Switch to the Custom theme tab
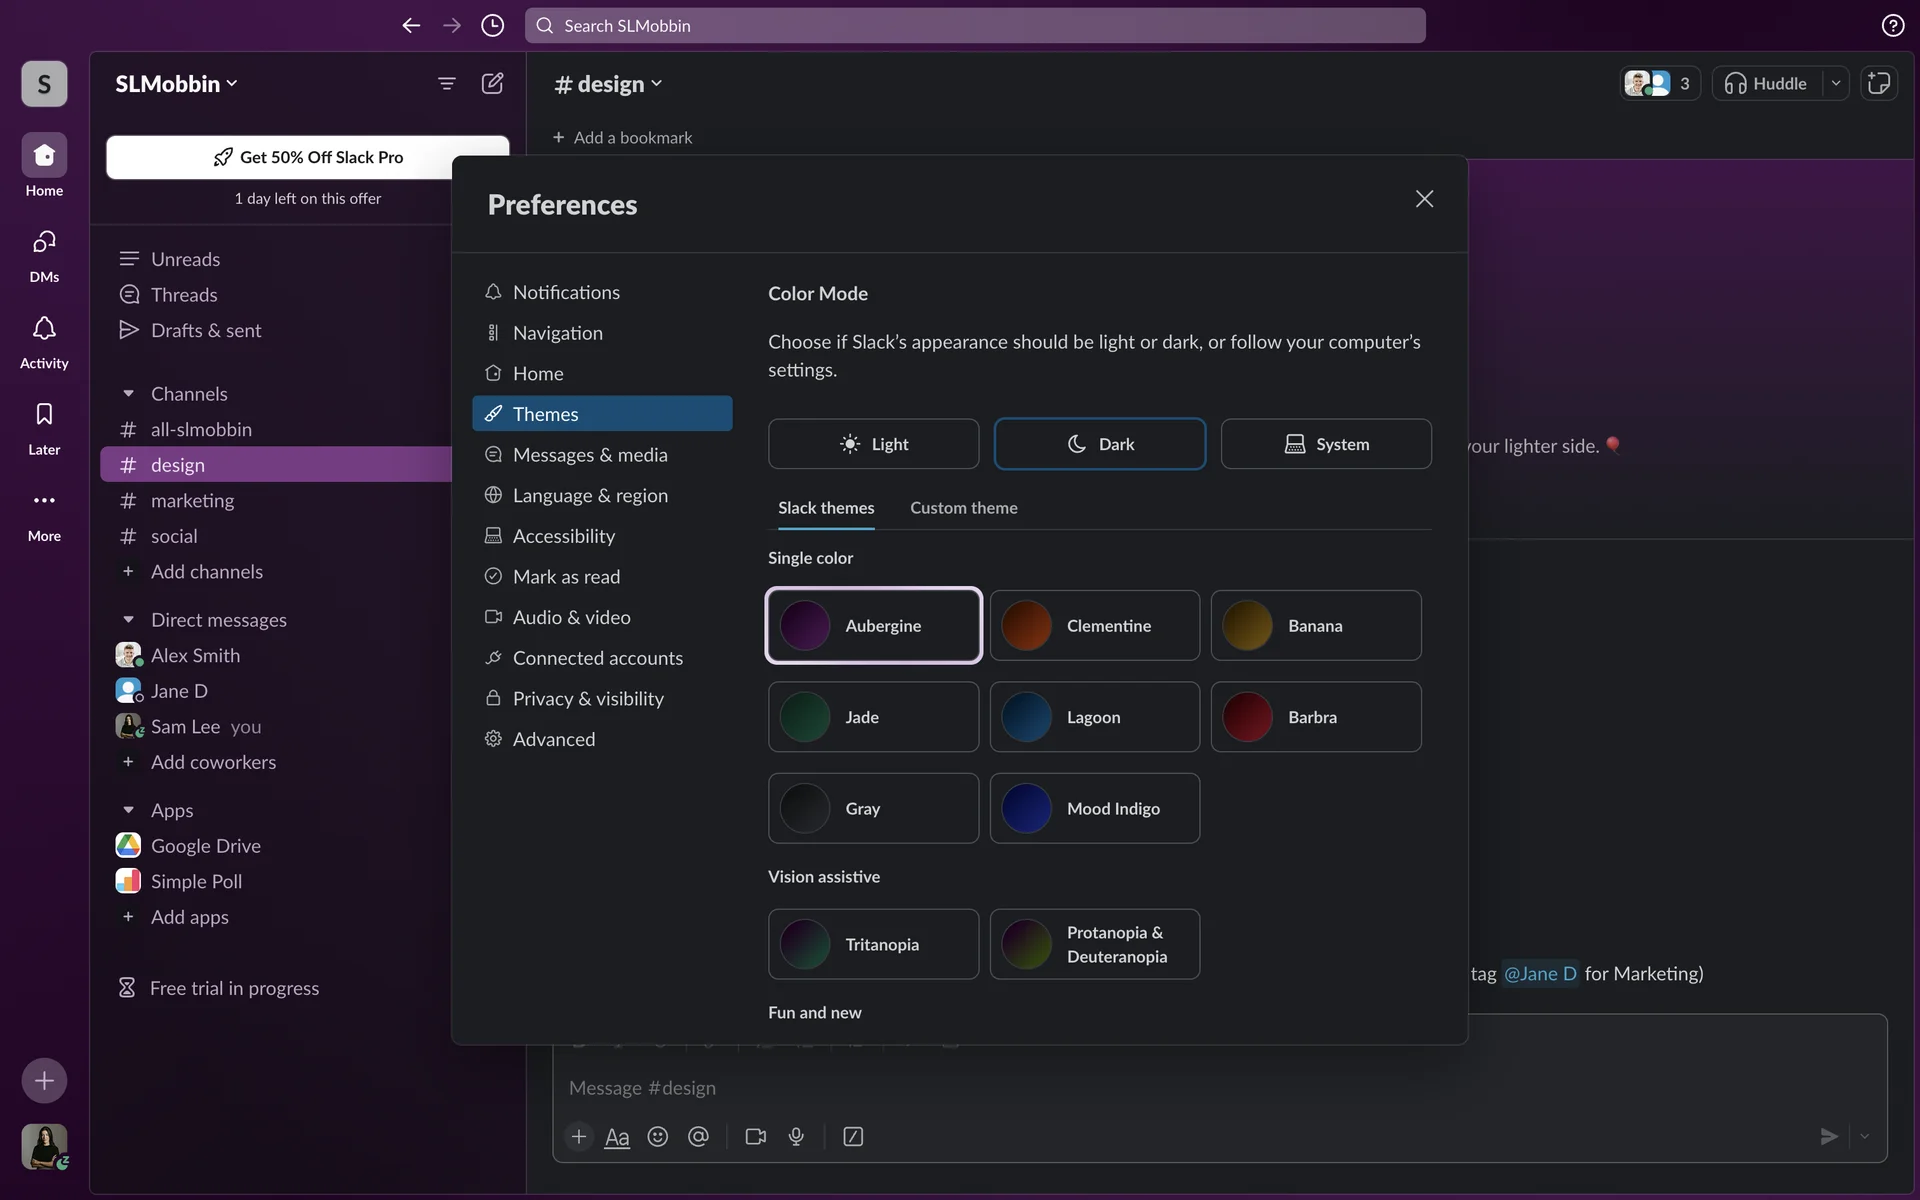1920x1200 pixels. [x=963, y=508]
